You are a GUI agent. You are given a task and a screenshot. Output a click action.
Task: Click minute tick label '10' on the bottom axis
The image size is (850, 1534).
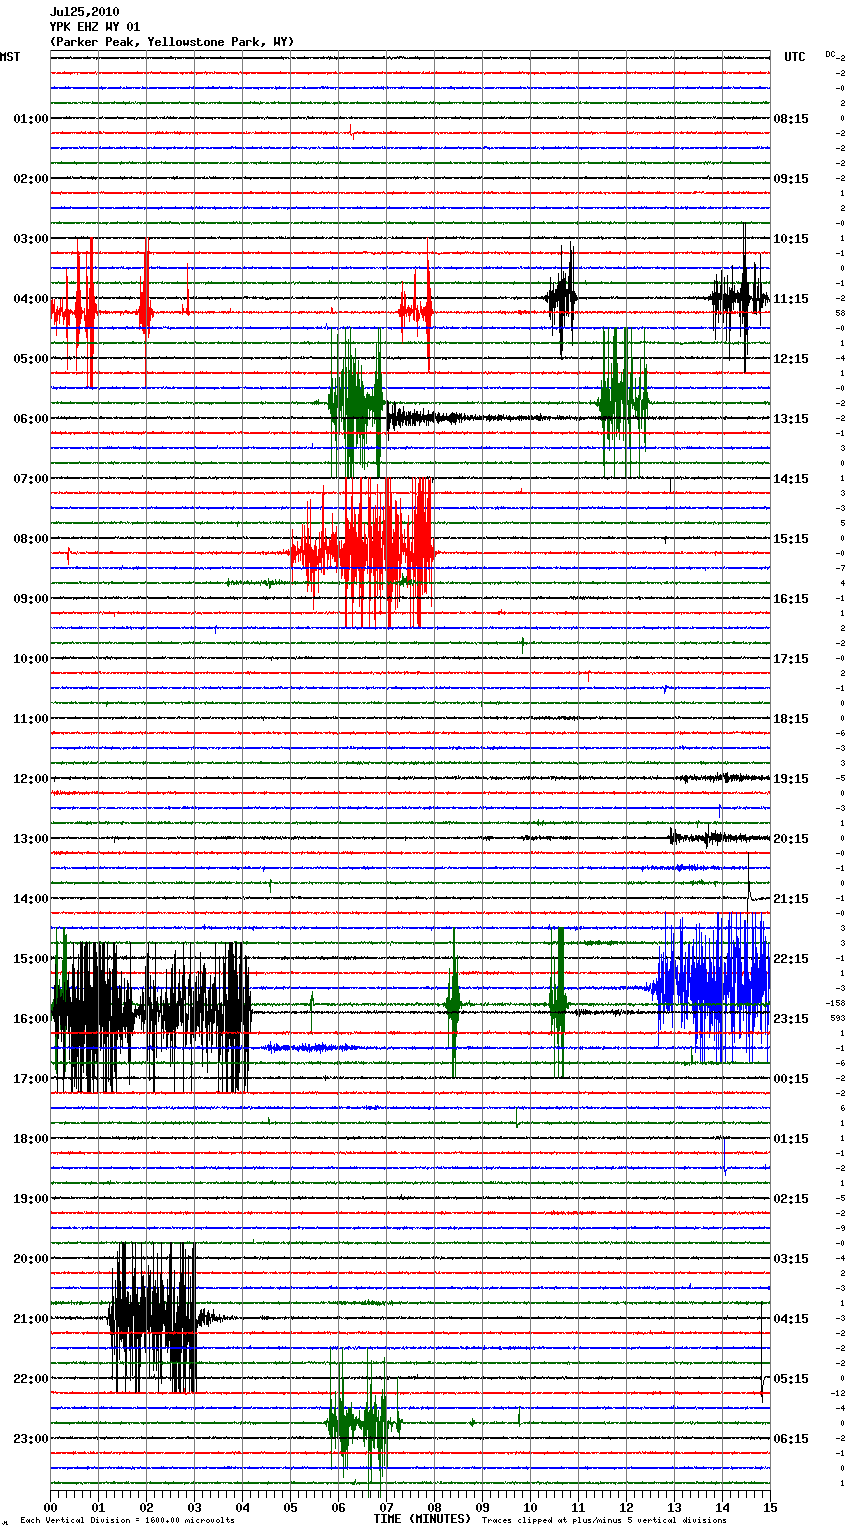[x=530, y=1507]
